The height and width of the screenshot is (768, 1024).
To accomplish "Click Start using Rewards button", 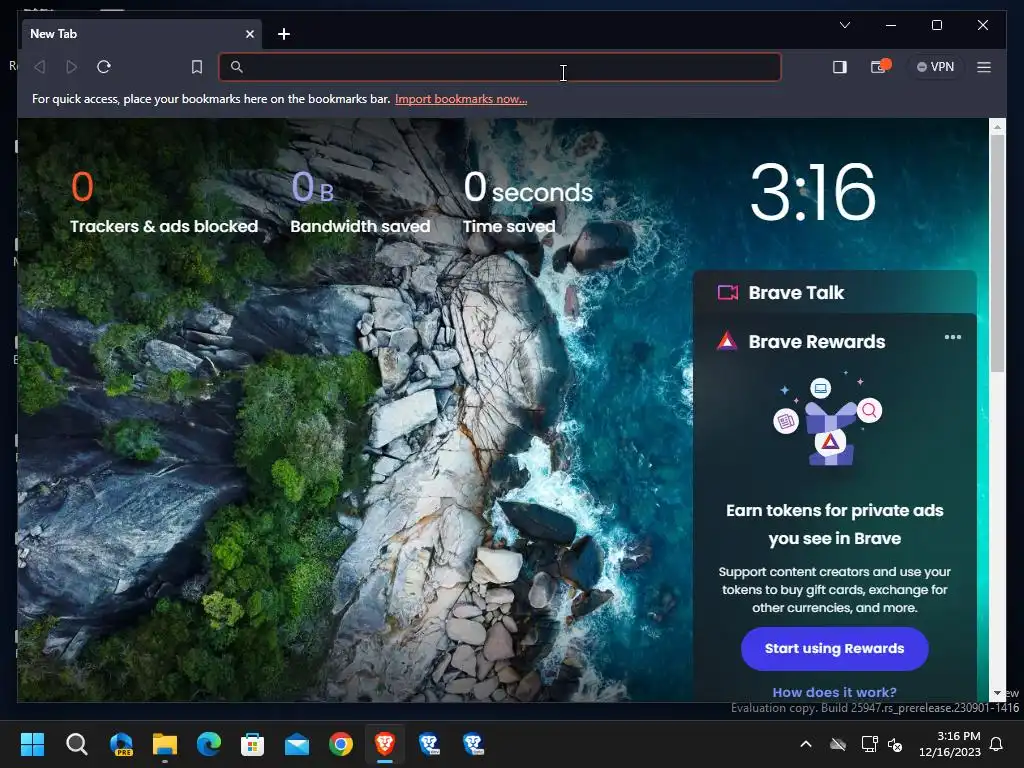I will [x=835, y=648].
